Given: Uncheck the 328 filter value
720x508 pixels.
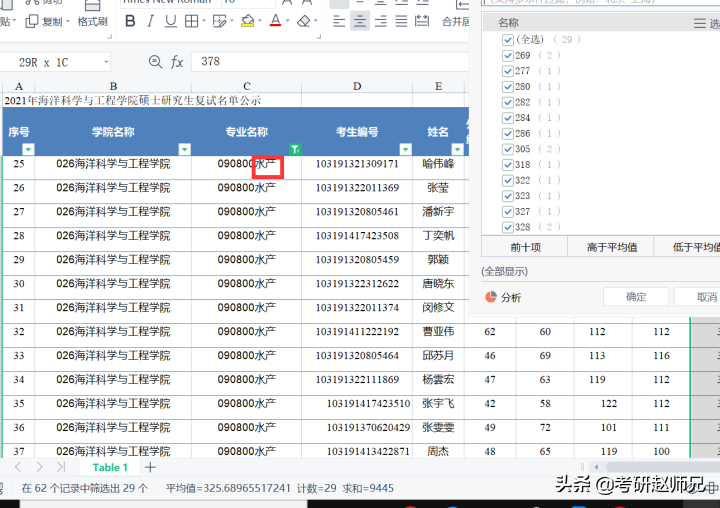Looking at the screenshot, I should click(507, 227).
